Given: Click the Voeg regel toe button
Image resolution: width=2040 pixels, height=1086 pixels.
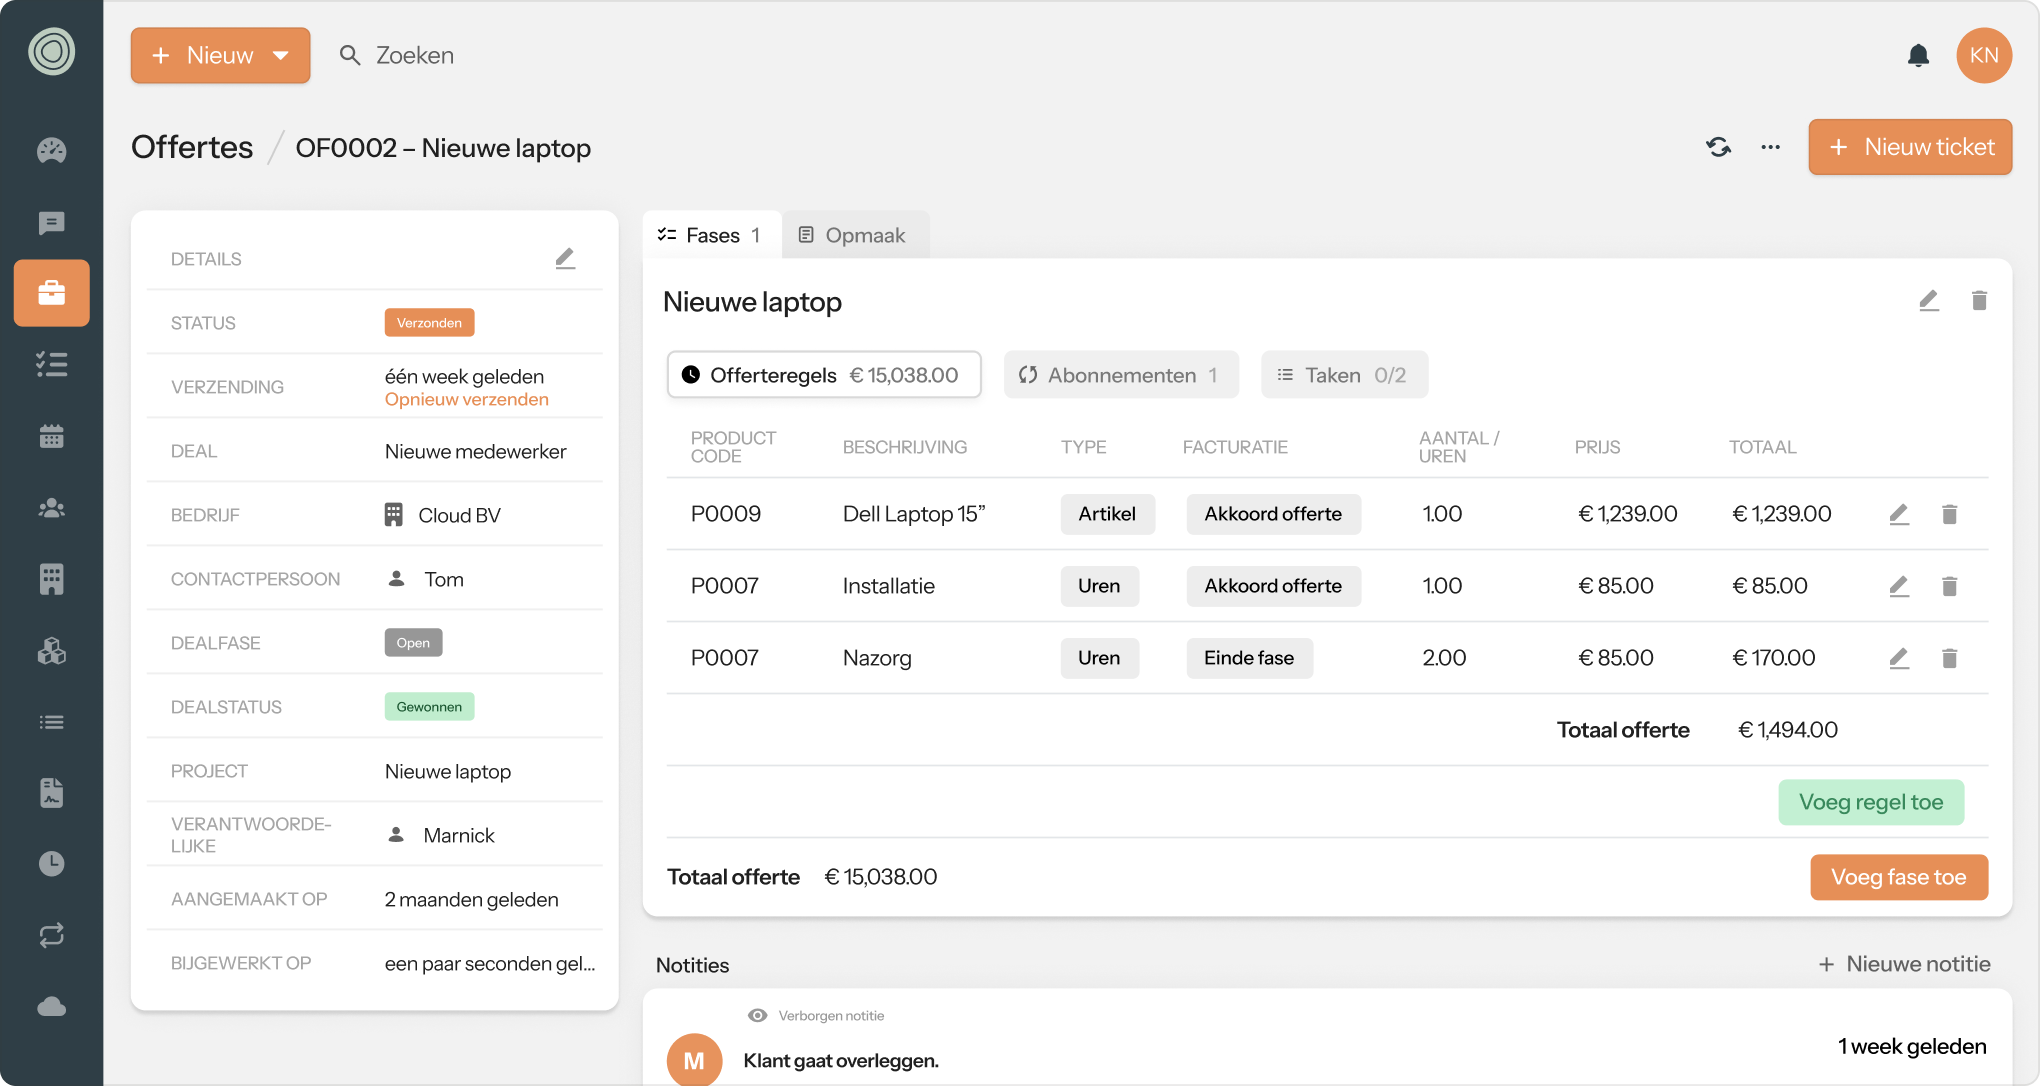Looking at the screenshot, I should tap(1870, 802).
